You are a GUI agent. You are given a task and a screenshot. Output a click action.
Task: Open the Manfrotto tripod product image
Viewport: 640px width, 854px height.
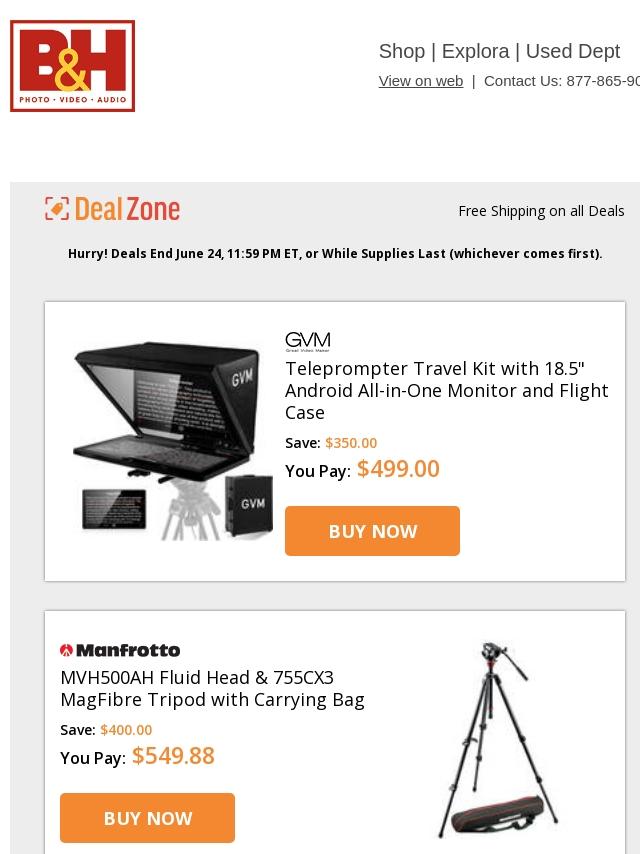click(497, 740)
